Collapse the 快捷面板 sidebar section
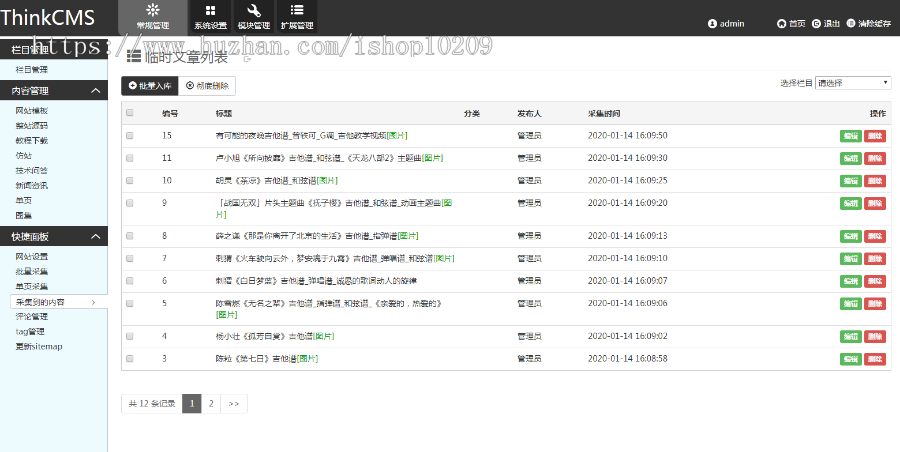900x452 pixels. pos(96,237)
